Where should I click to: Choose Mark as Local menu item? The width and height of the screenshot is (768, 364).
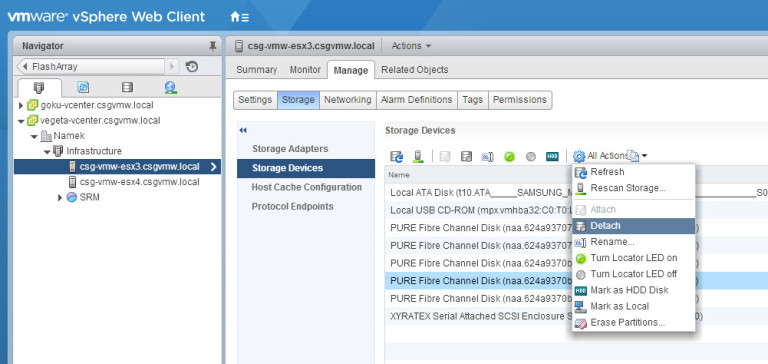(633, 307)
